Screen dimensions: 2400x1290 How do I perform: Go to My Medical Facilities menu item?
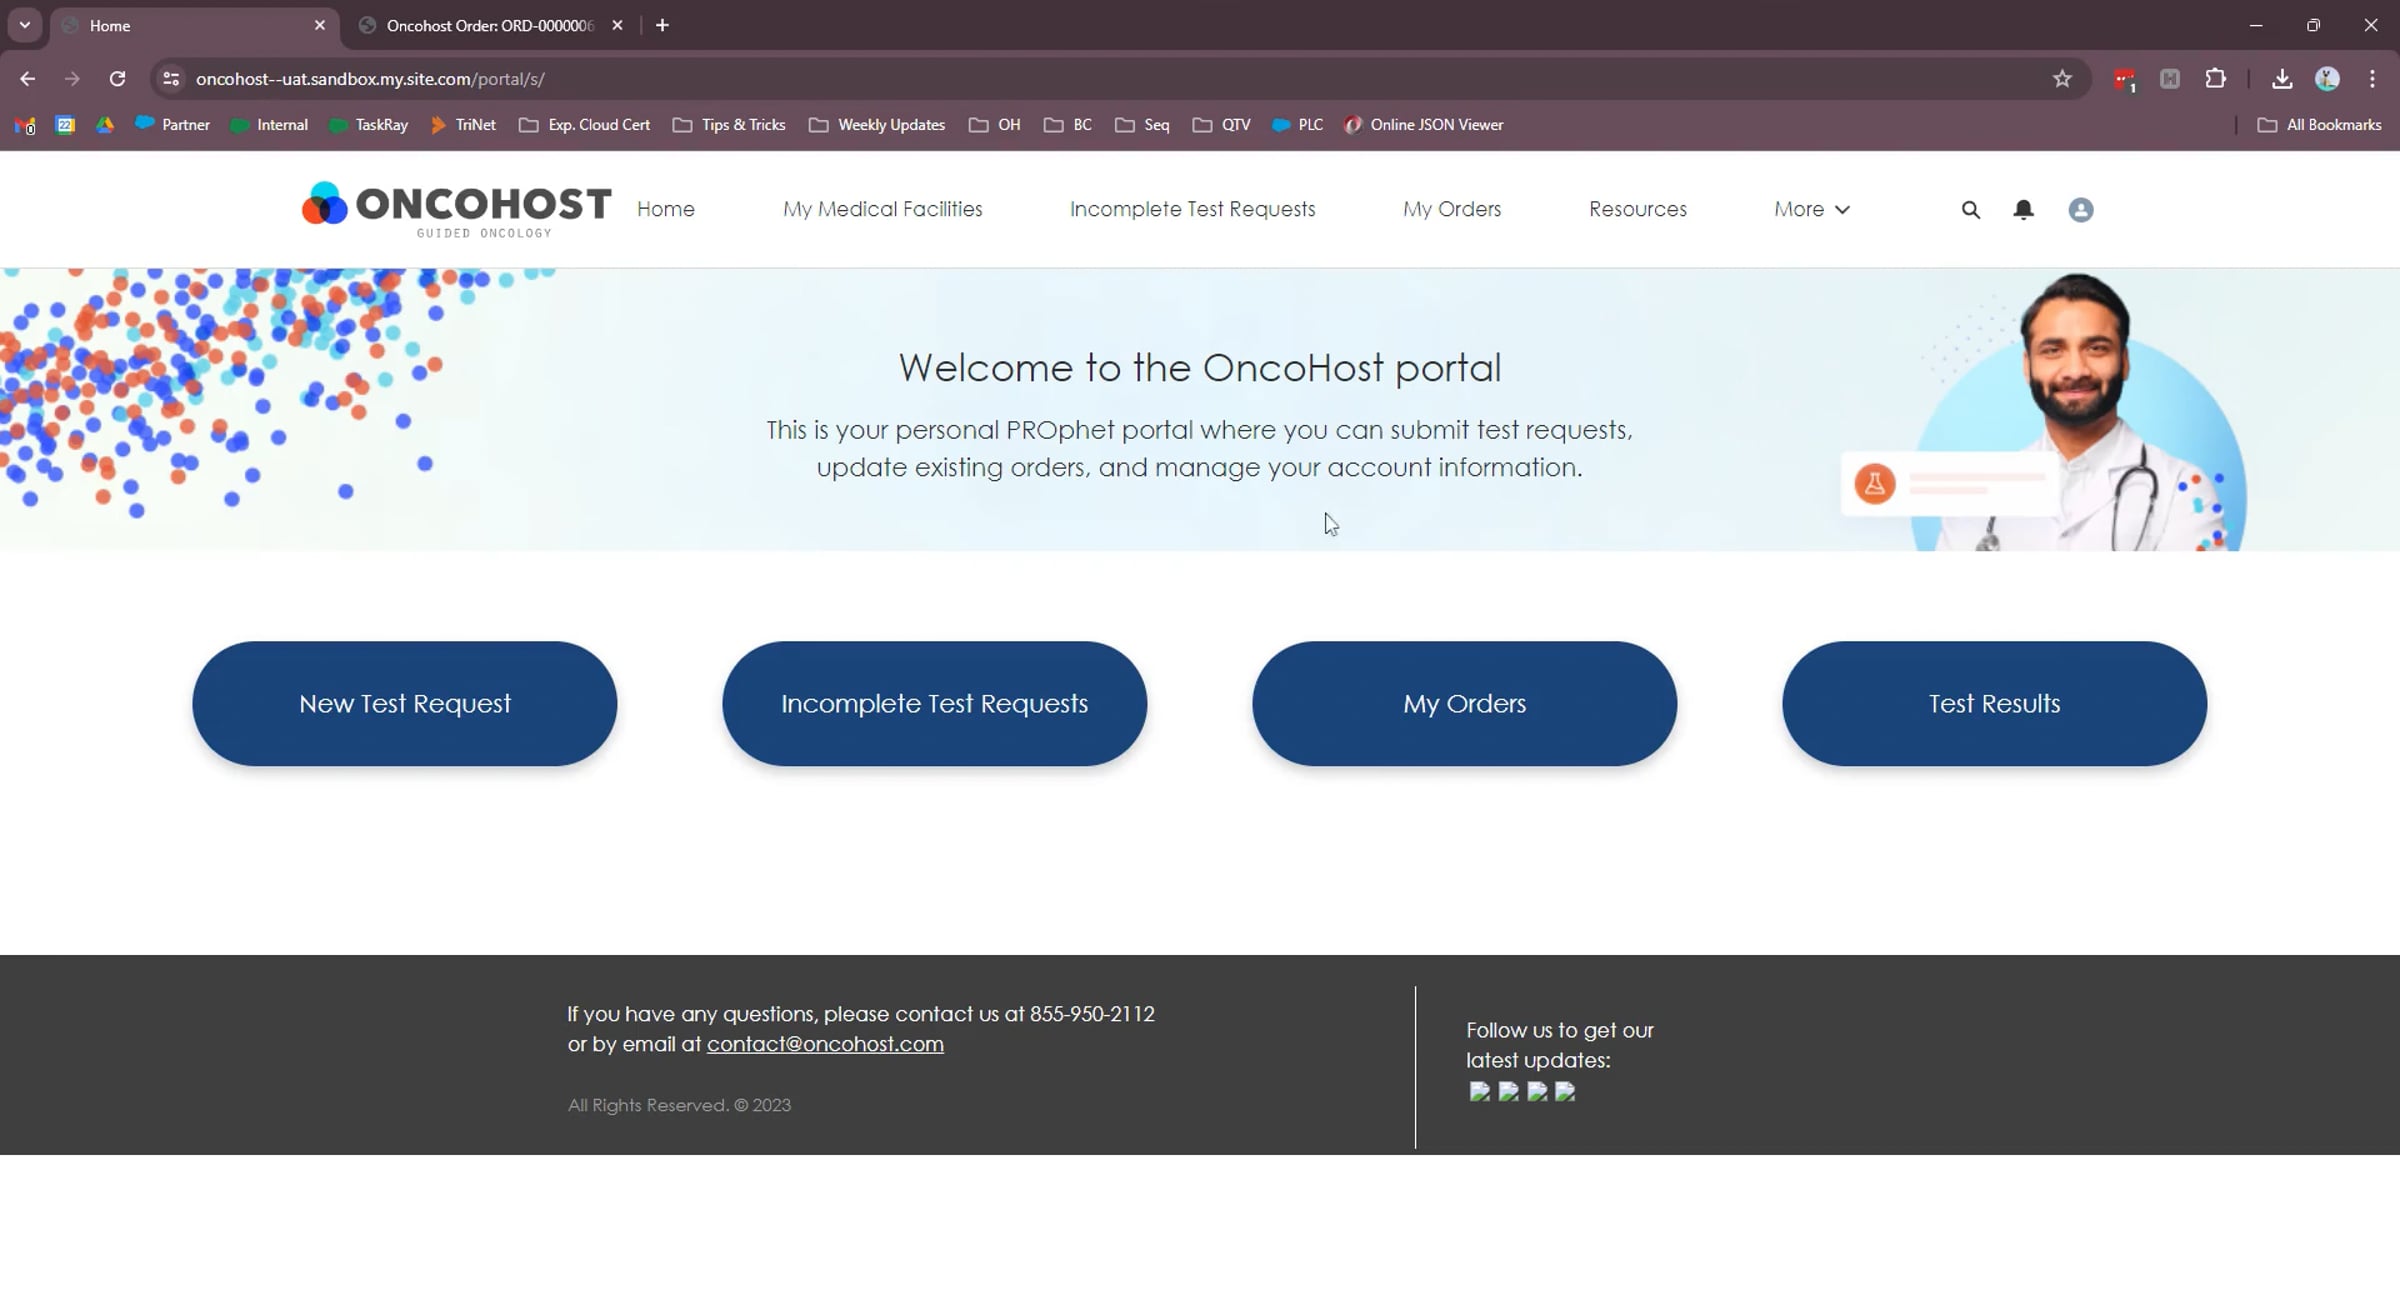point(882,209)
